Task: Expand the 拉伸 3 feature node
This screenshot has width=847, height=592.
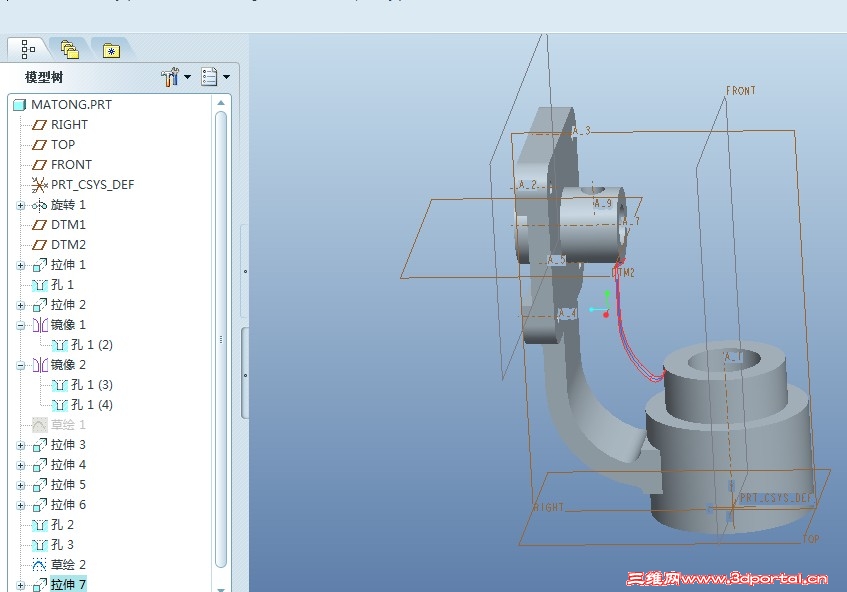Action: (x=21, y=445)
